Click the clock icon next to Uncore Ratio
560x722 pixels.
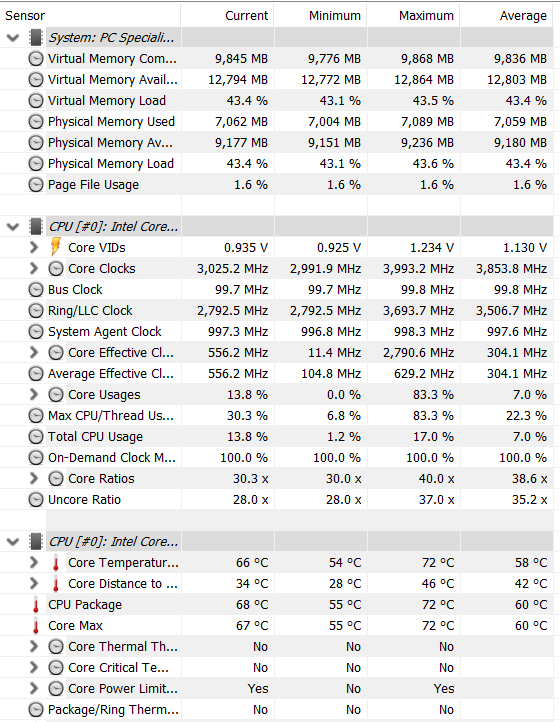click(x=36, y=500)
